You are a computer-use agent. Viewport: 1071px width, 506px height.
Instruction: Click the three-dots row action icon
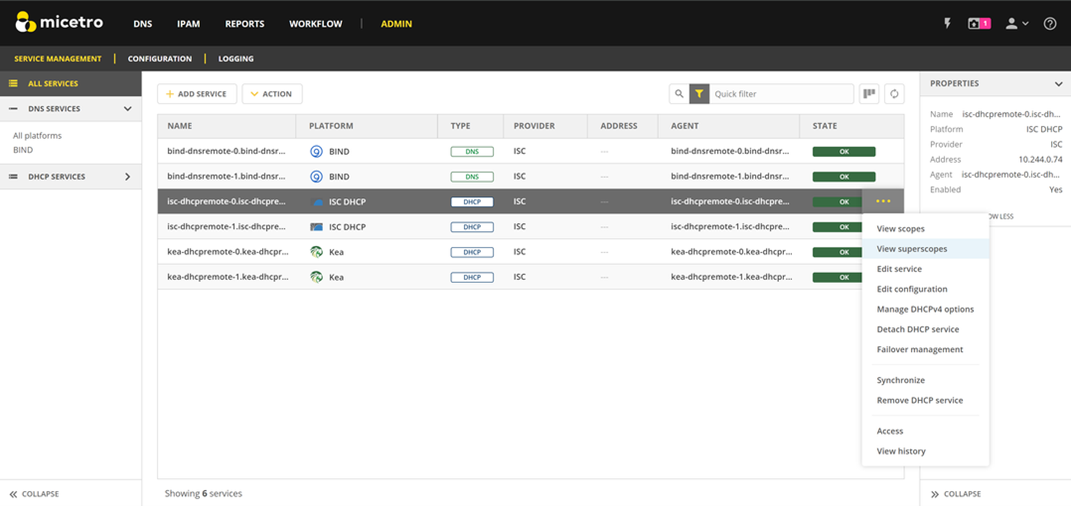pyautogui.click(x=883, y=201)
